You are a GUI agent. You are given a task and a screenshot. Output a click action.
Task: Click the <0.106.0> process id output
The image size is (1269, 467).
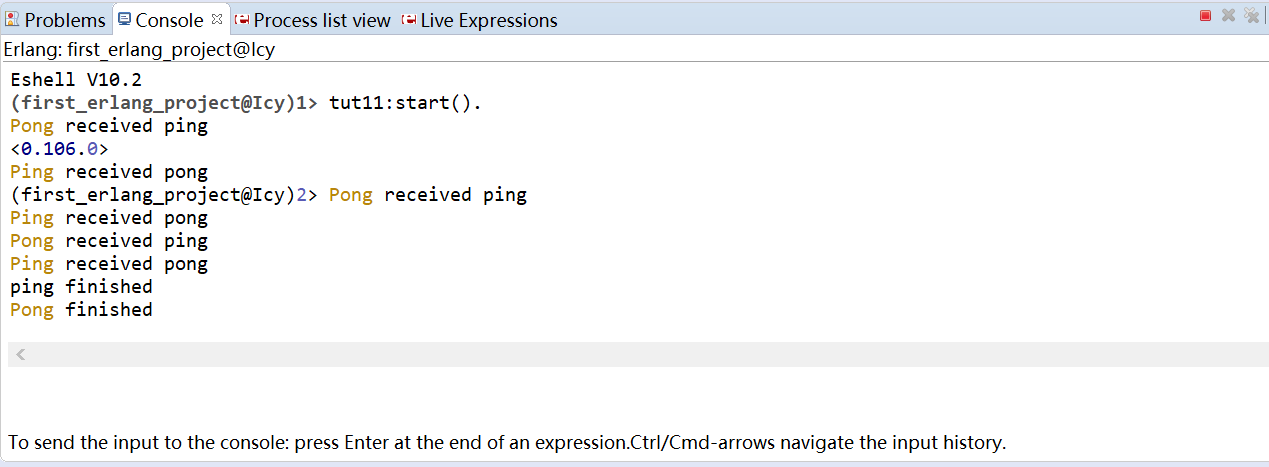click(x=59, y=149)
